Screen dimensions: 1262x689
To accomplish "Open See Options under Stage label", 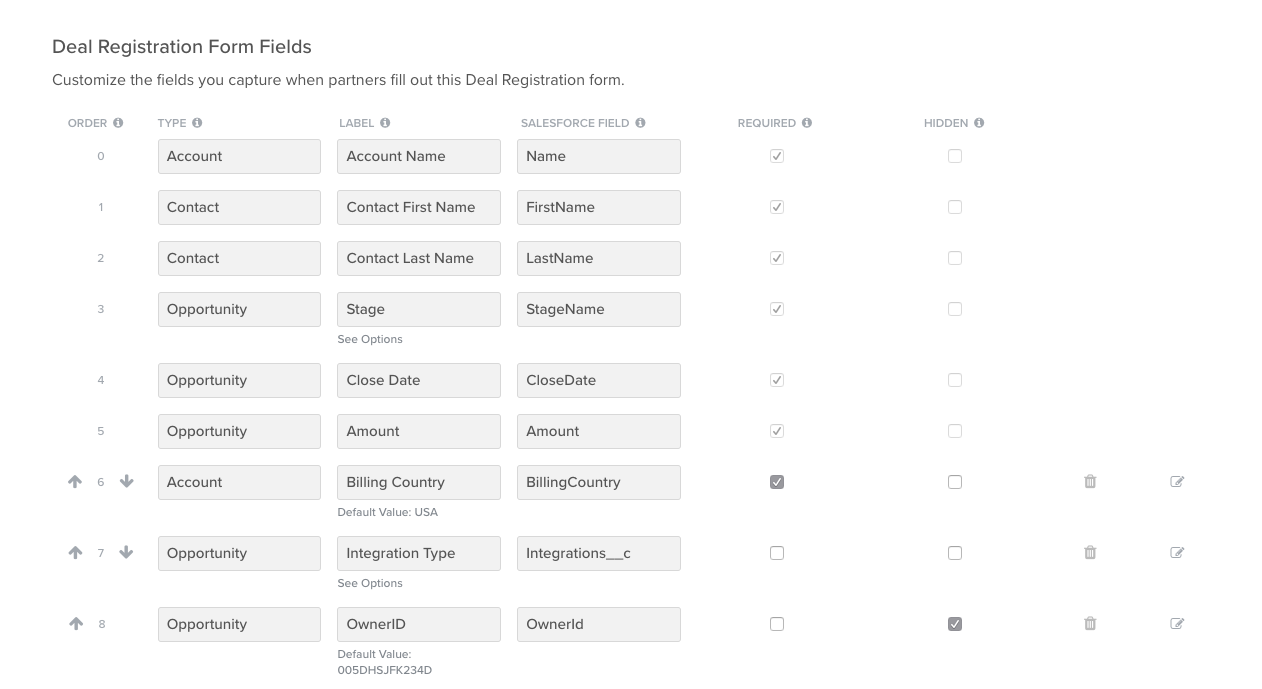I will [370, 340].
